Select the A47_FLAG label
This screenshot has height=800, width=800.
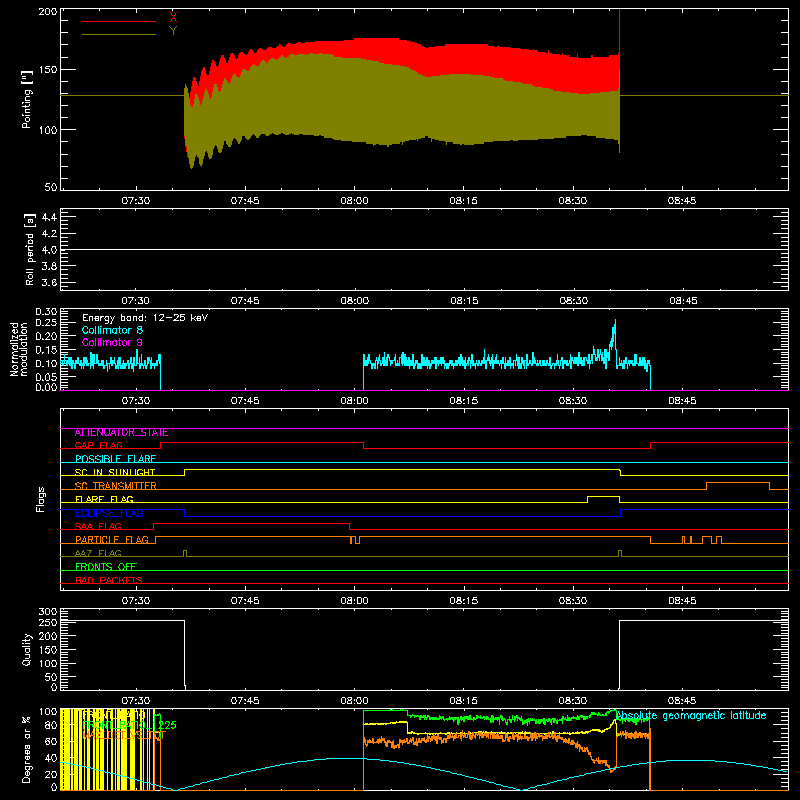(x=98, y=554)
